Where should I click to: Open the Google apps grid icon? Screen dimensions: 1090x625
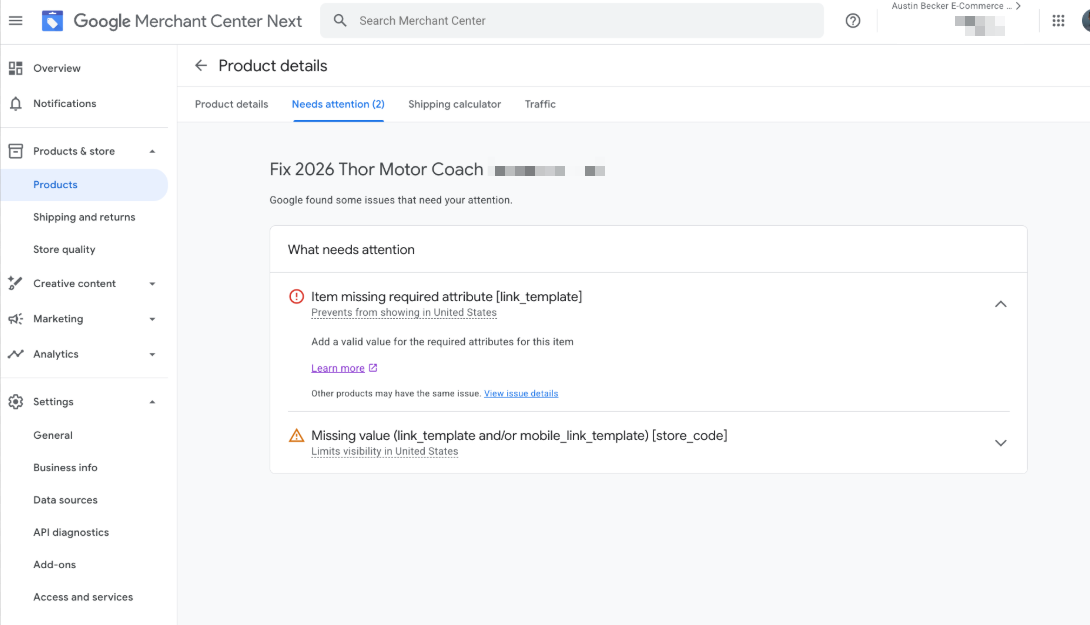[x=1058, y=21]
